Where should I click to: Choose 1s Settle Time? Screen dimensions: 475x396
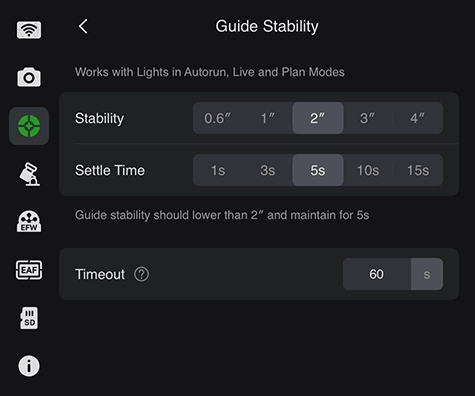218,170
